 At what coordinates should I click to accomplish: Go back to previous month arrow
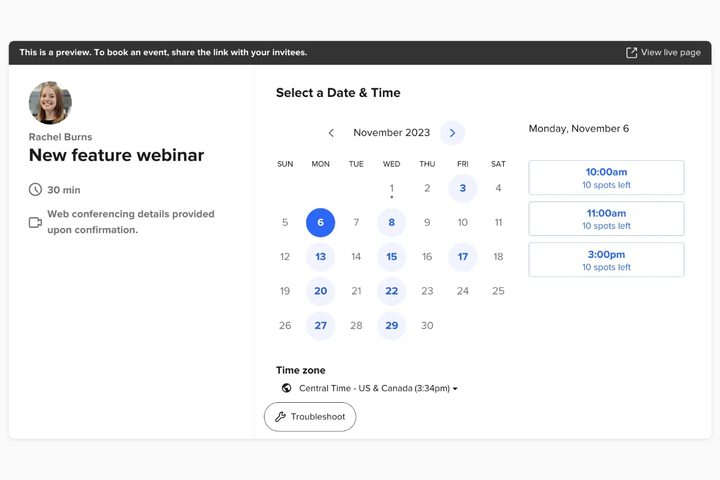pyautogui.click(x=331, y=133)
